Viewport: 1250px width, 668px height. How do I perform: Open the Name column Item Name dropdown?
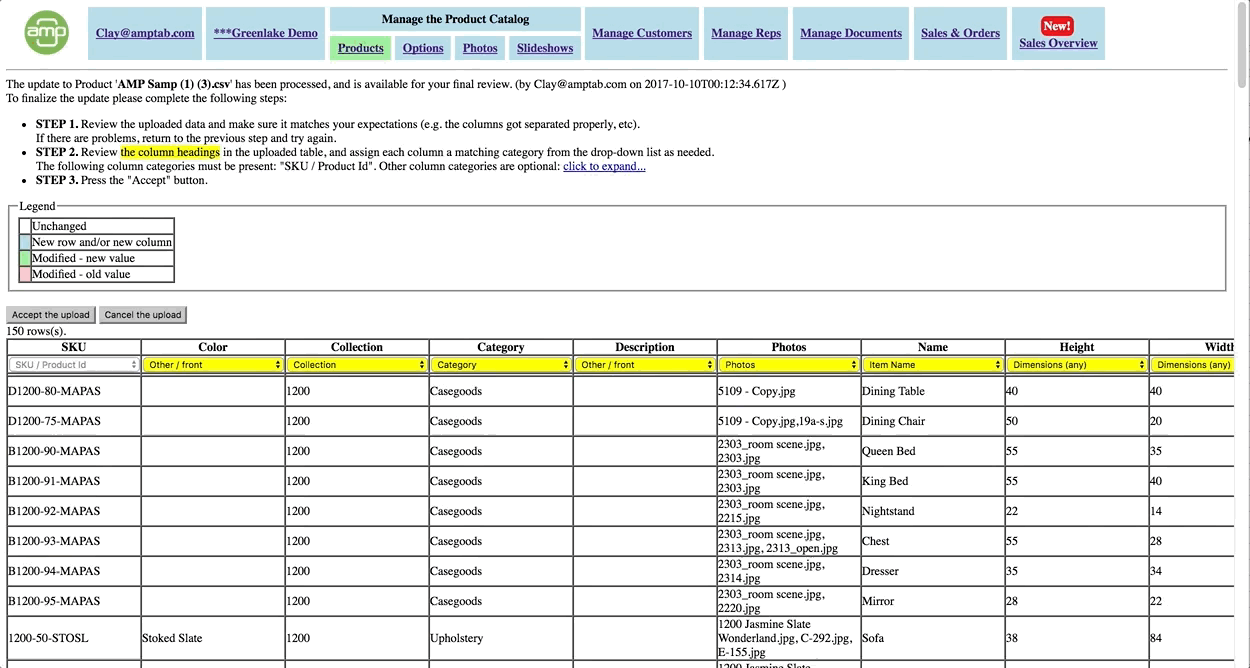coord(933,365)
